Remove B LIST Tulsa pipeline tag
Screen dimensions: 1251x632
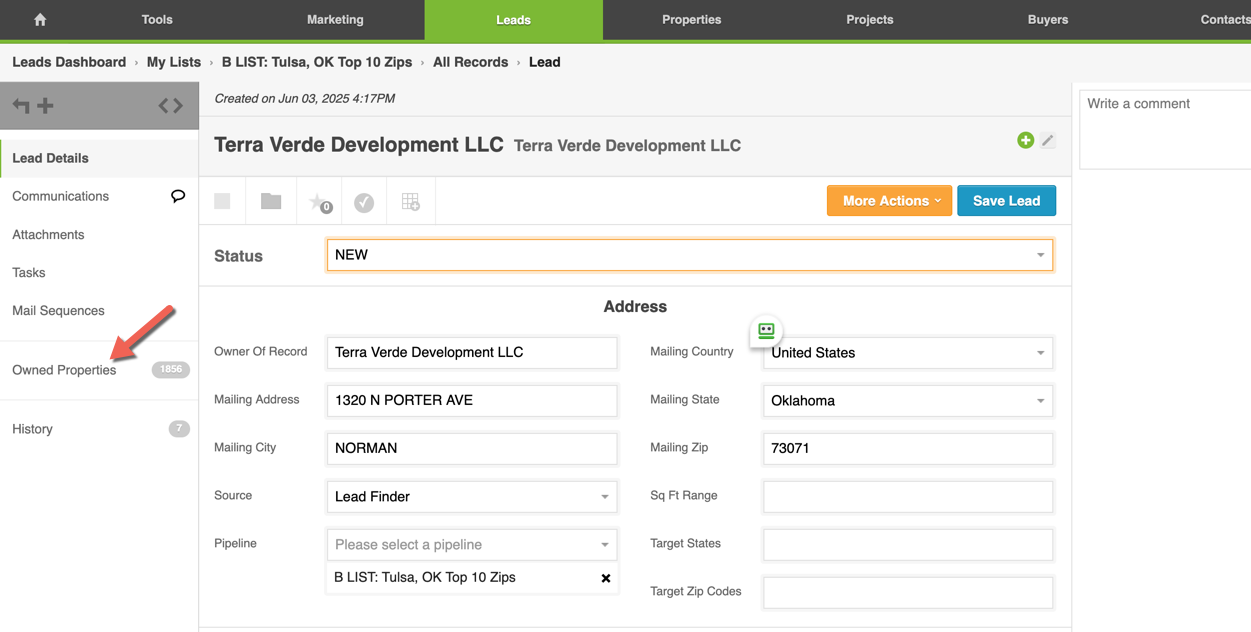pos(605,578)
